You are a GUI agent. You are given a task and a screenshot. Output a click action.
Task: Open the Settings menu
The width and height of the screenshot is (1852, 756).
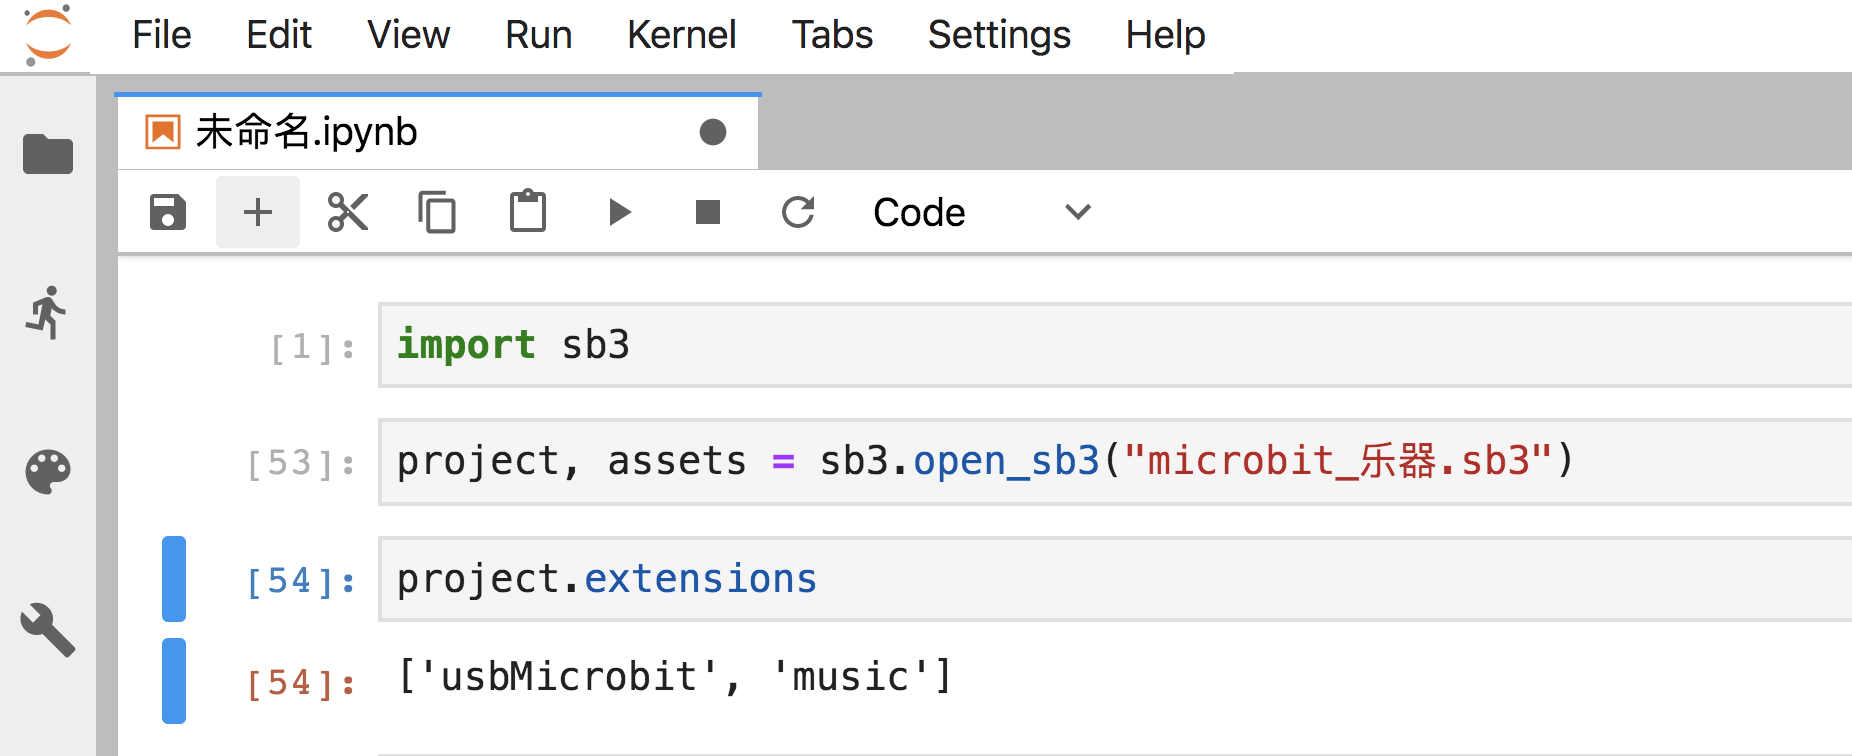pyautogui.click(x=999, y=35)
